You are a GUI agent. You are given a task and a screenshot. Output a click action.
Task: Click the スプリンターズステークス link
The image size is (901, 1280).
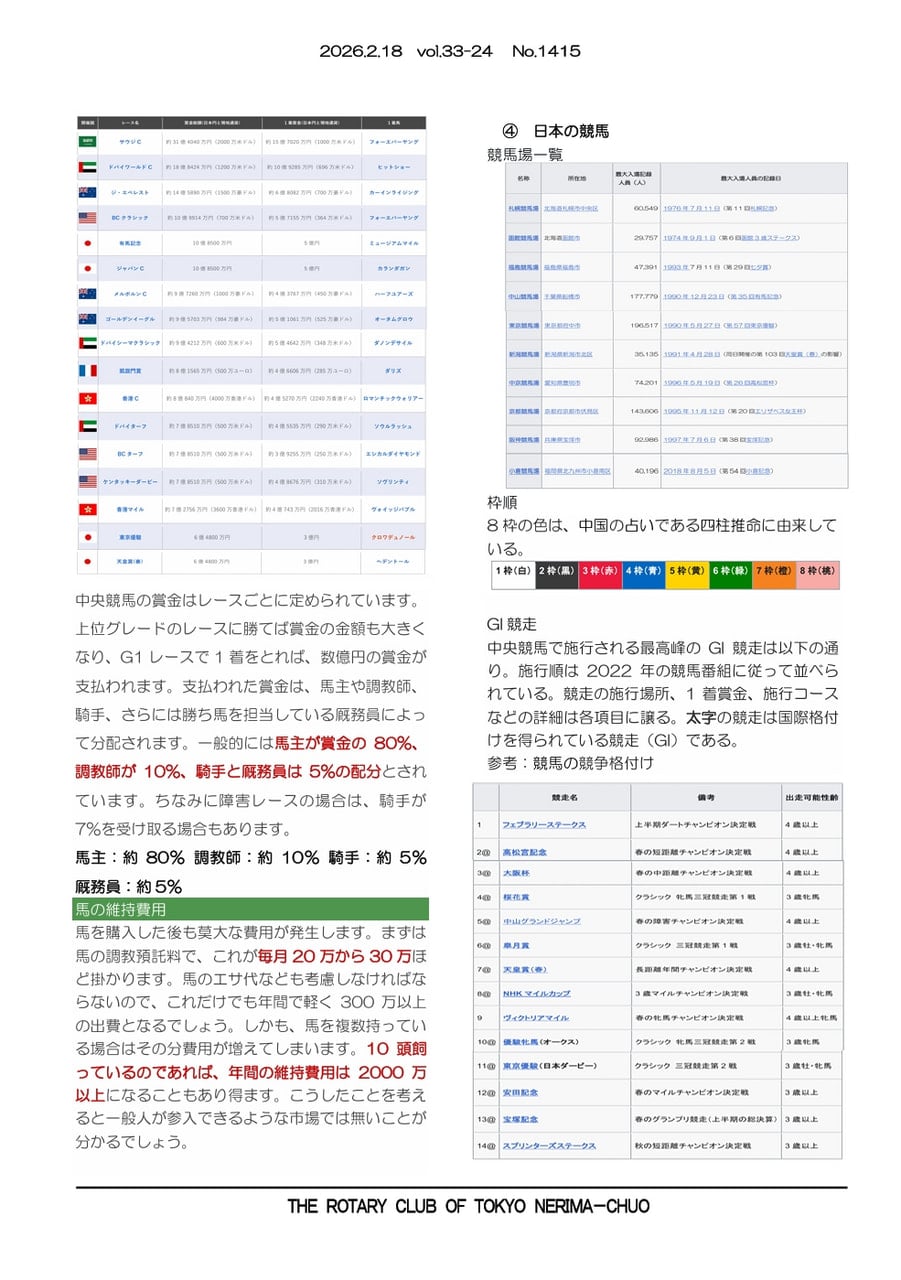click(x=549, y=1145)
